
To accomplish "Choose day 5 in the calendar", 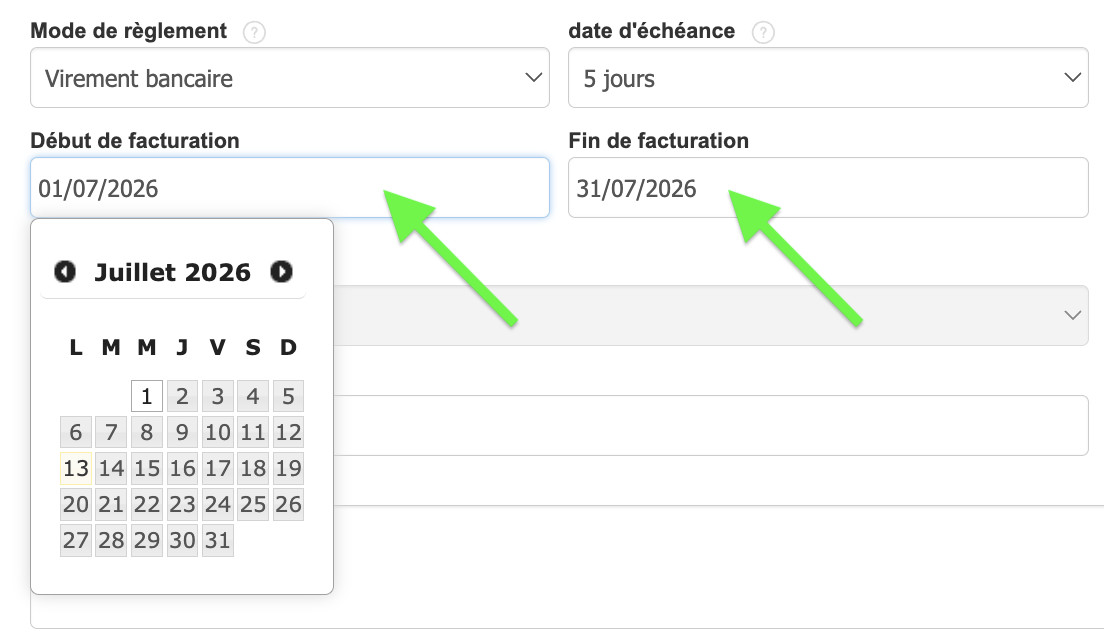I will (x=288, y=396).
